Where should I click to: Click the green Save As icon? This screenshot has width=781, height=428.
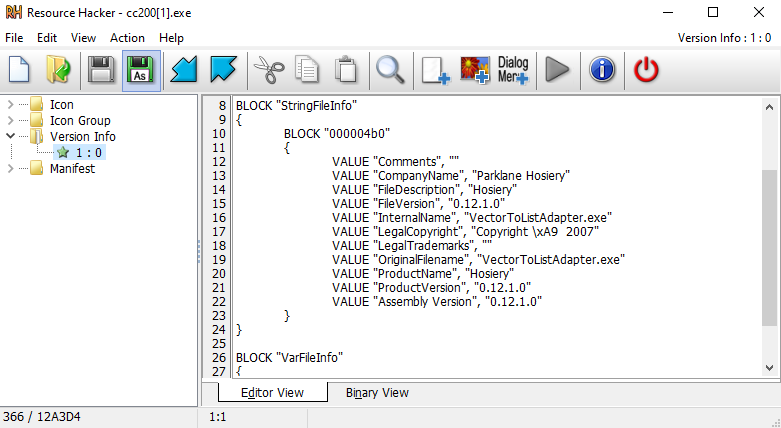(x=141, y=70)
